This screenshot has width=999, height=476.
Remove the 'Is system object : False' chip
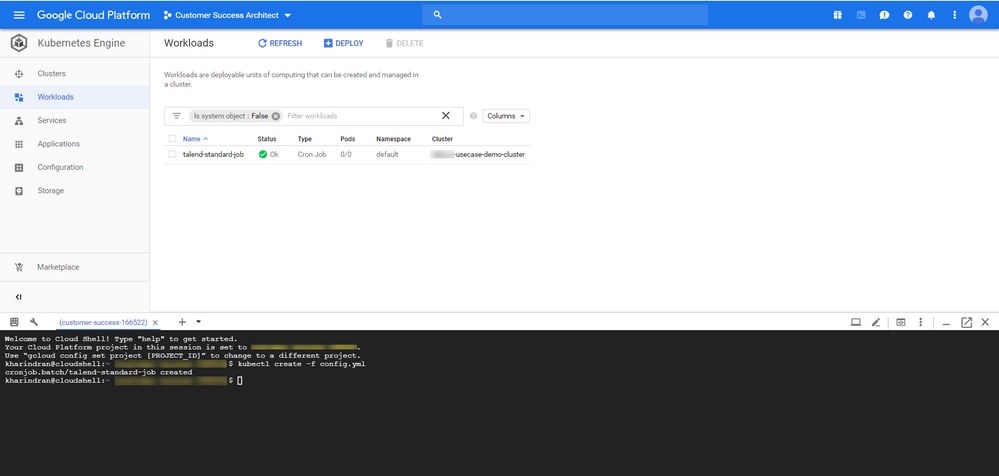pos(276,116)
